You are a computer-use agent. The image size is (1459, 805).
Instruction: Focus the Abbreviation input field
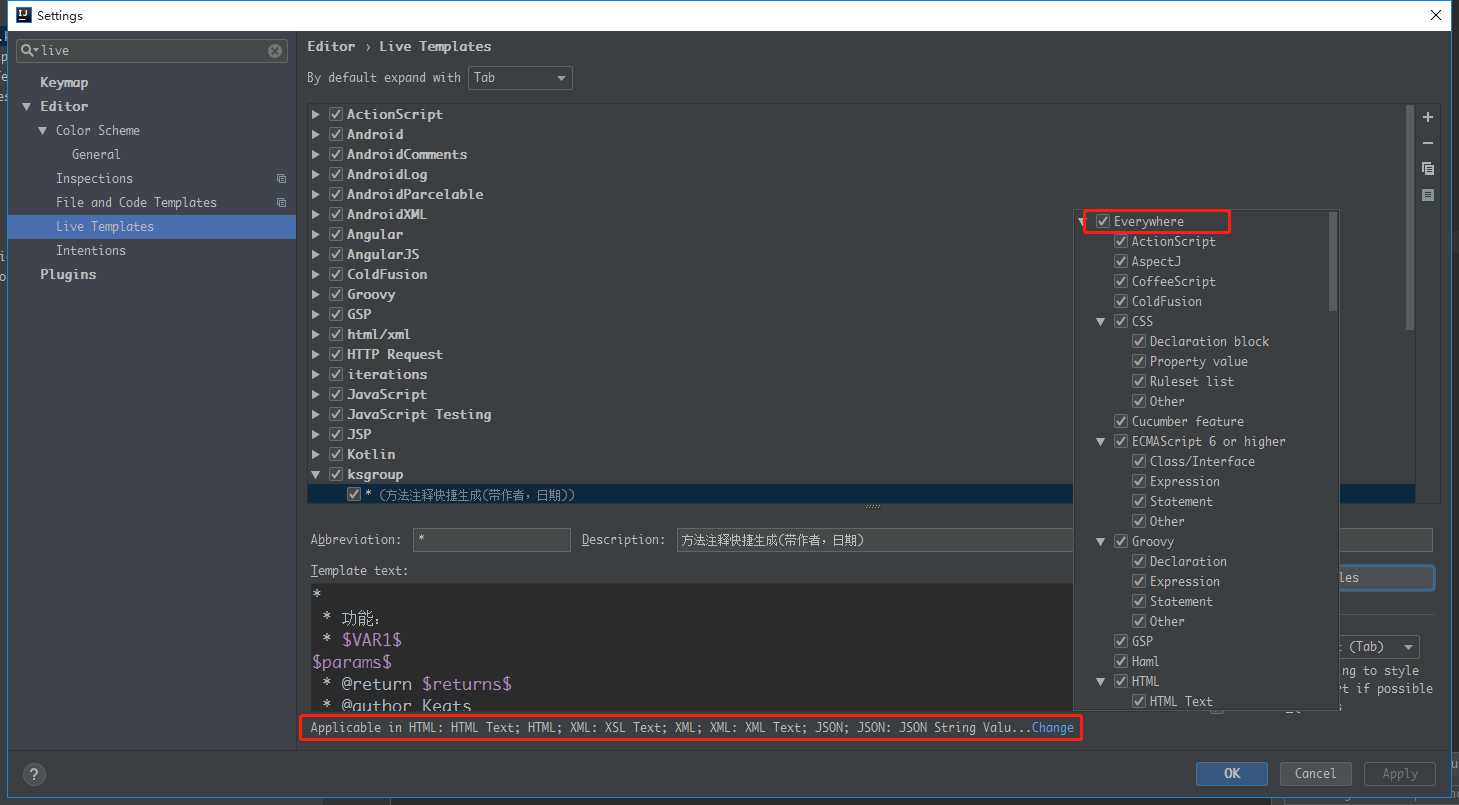pyautogui.click(x=490, y=540)
